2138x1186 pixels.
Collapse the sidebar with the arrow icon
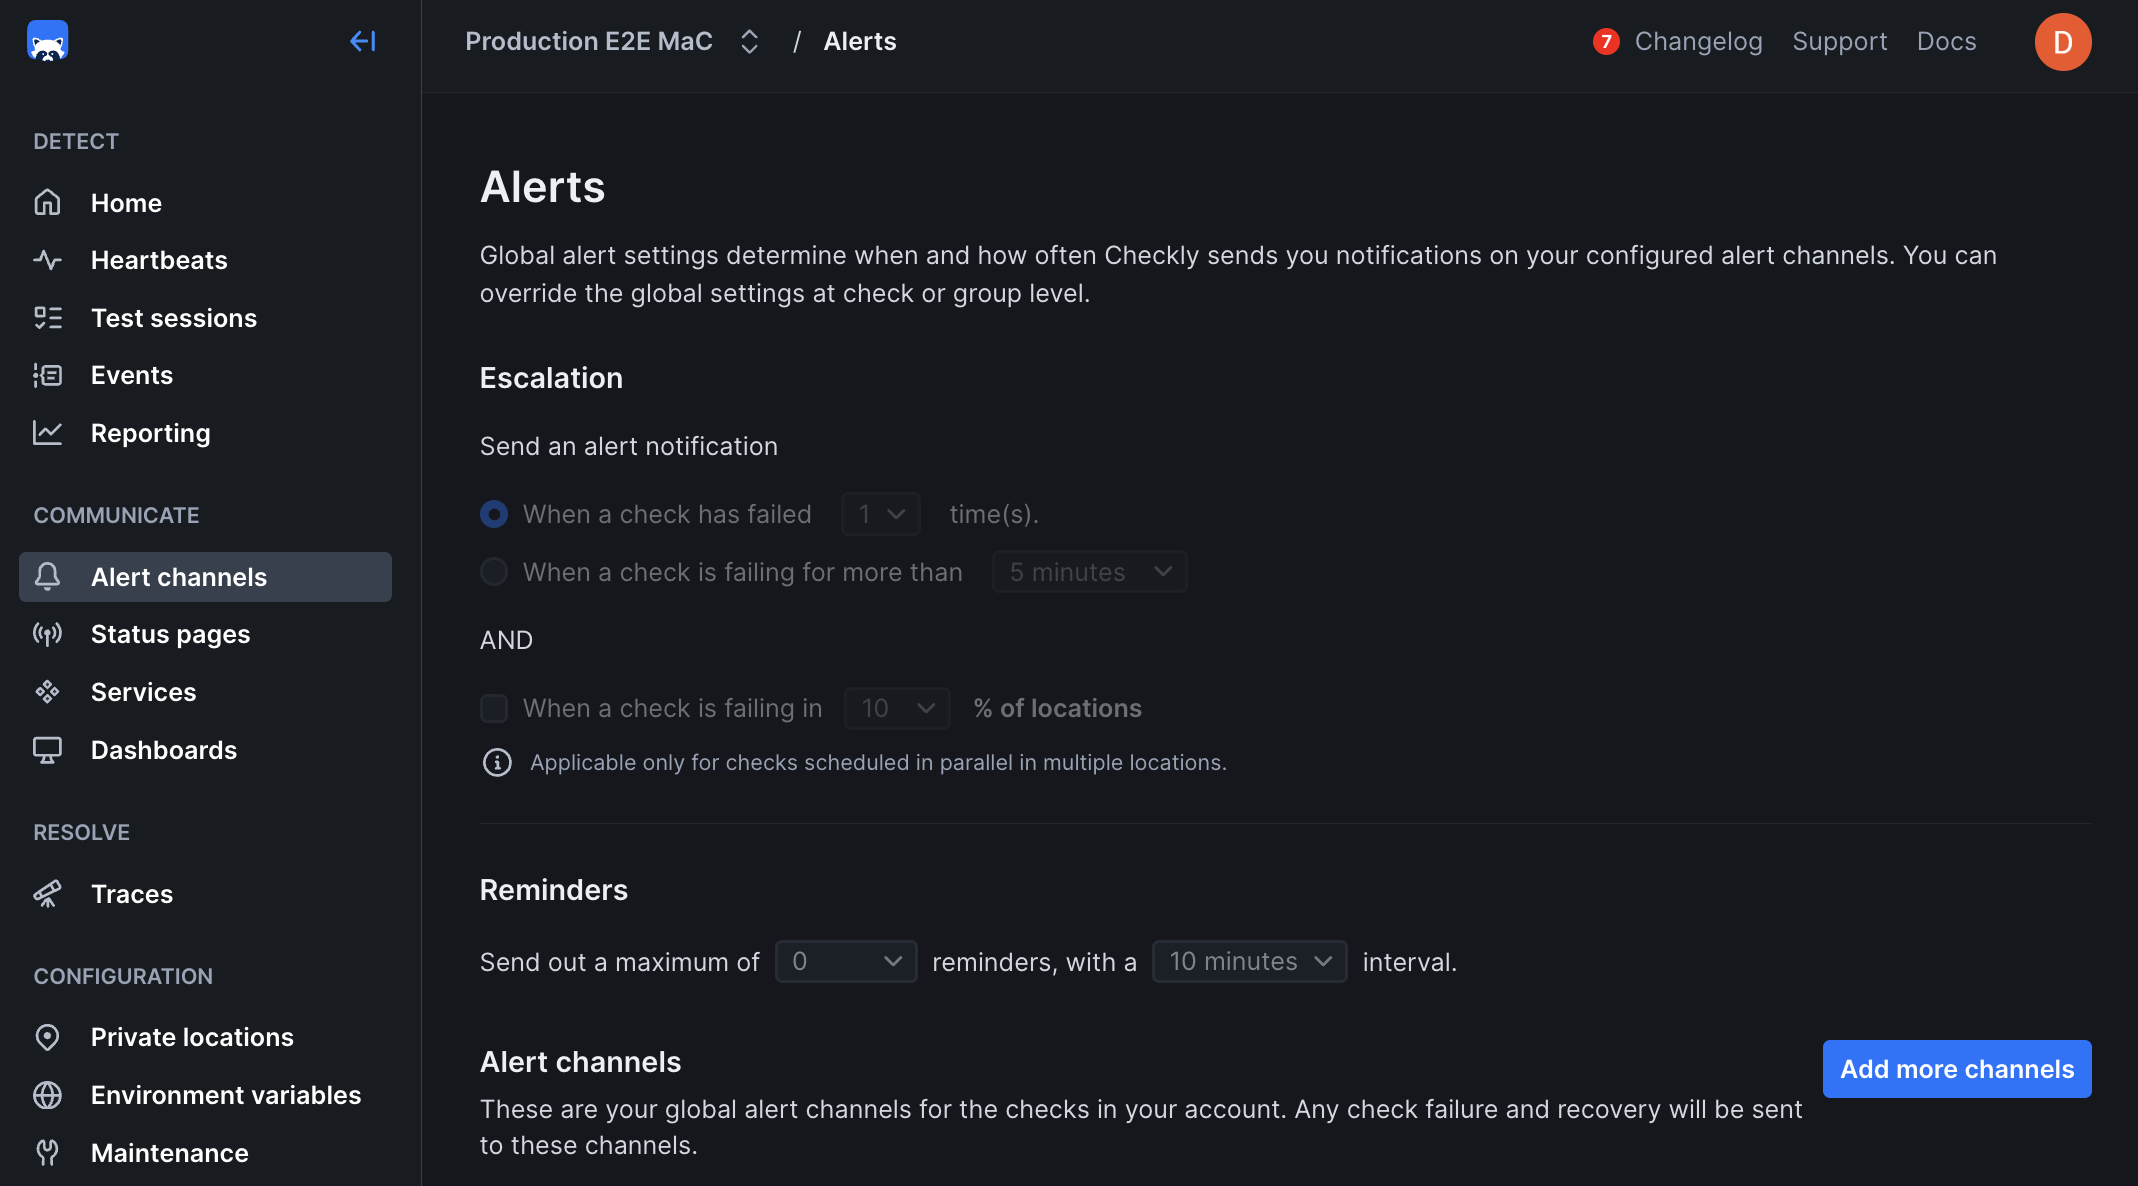pyautogui.click(x=363, y=41)
